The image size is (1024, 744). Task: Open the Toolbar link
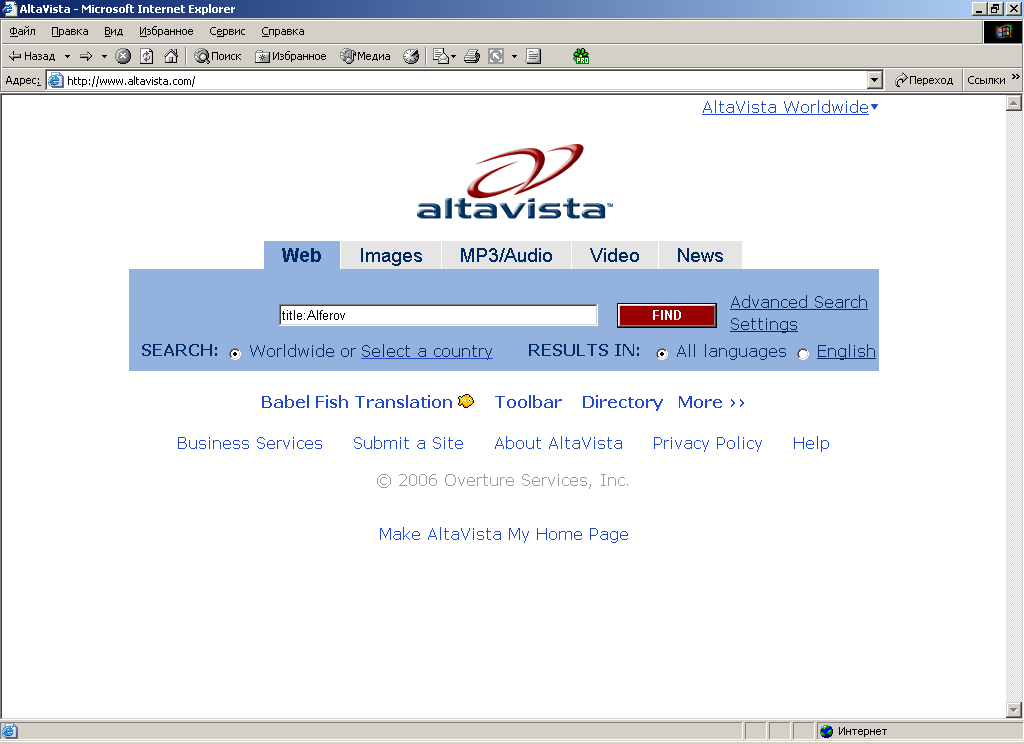[528, 402]
